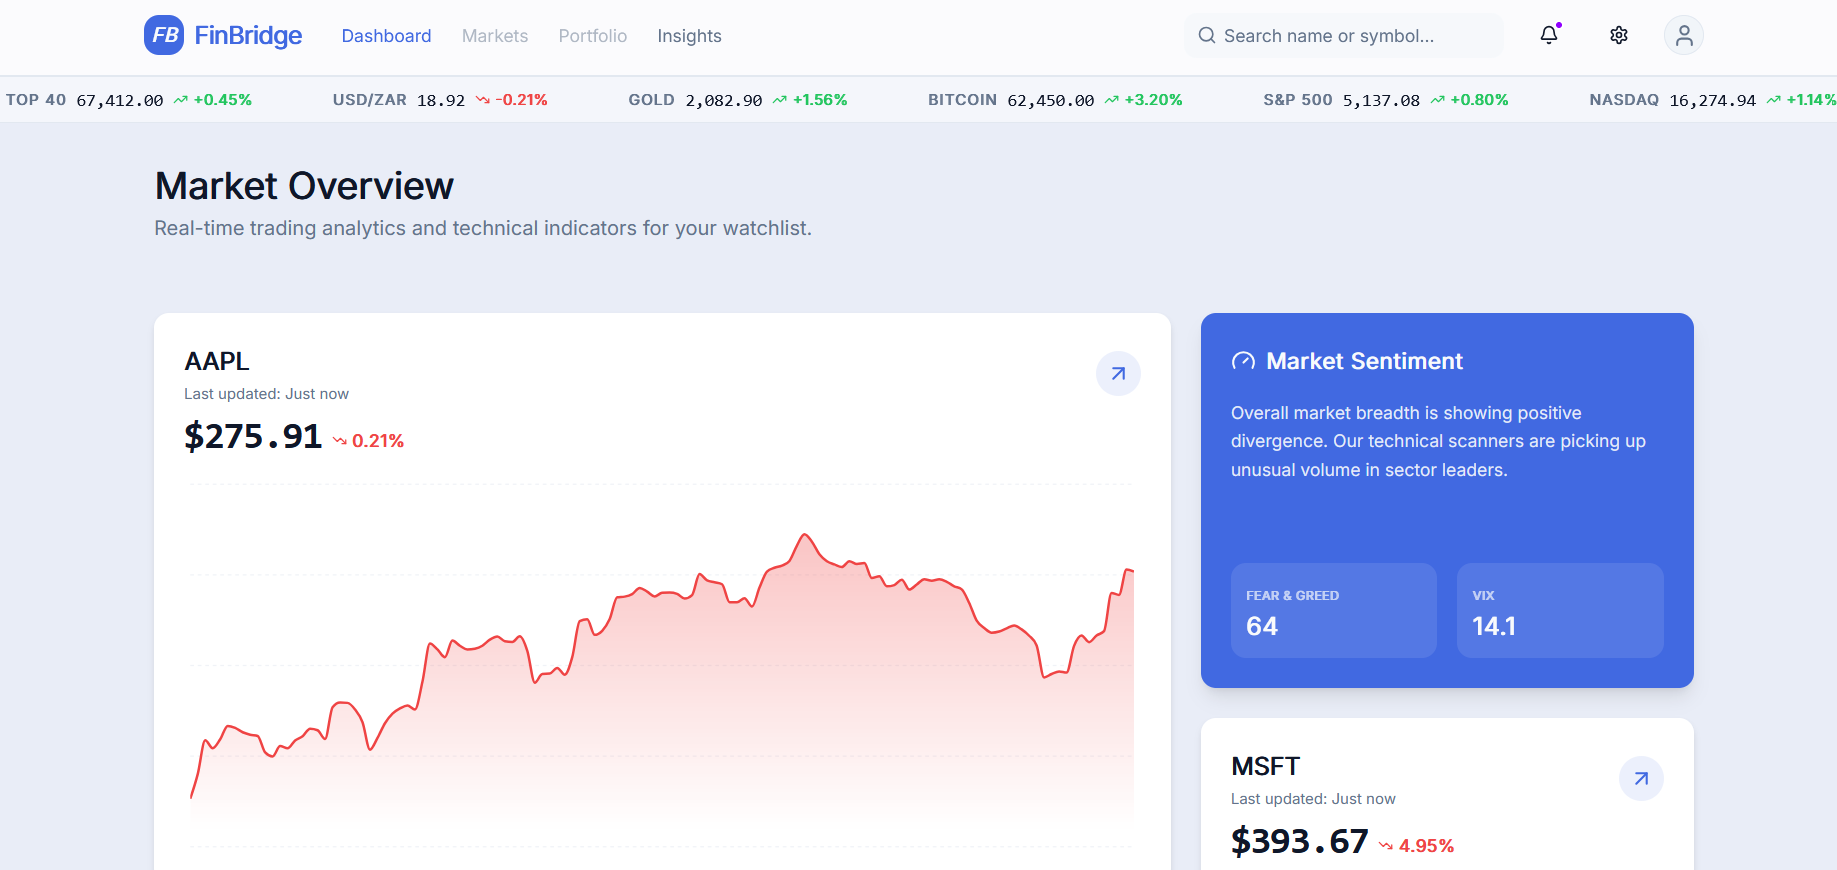Click the search magnifier icon
The width and height of the screenshot is (1837, 870).
click(1207, 36)
